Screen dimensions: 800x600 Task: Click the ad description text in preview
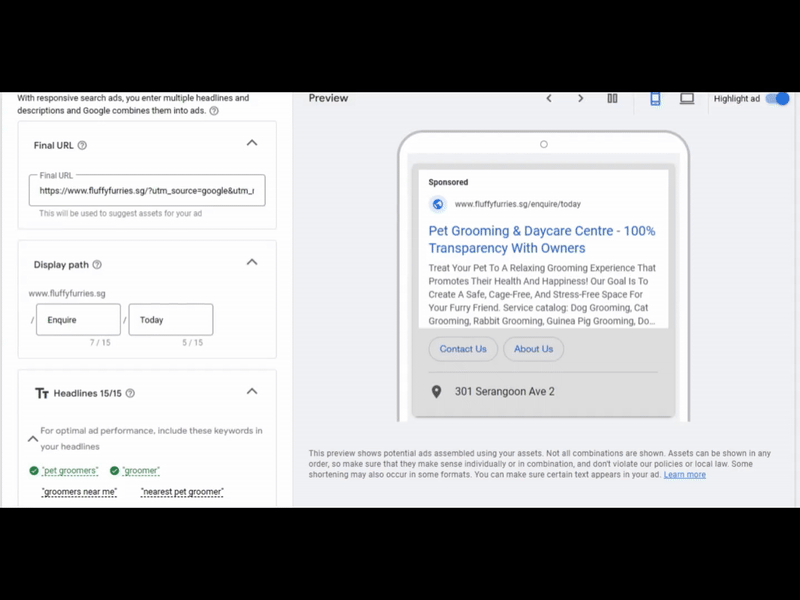tap(542, 294)
